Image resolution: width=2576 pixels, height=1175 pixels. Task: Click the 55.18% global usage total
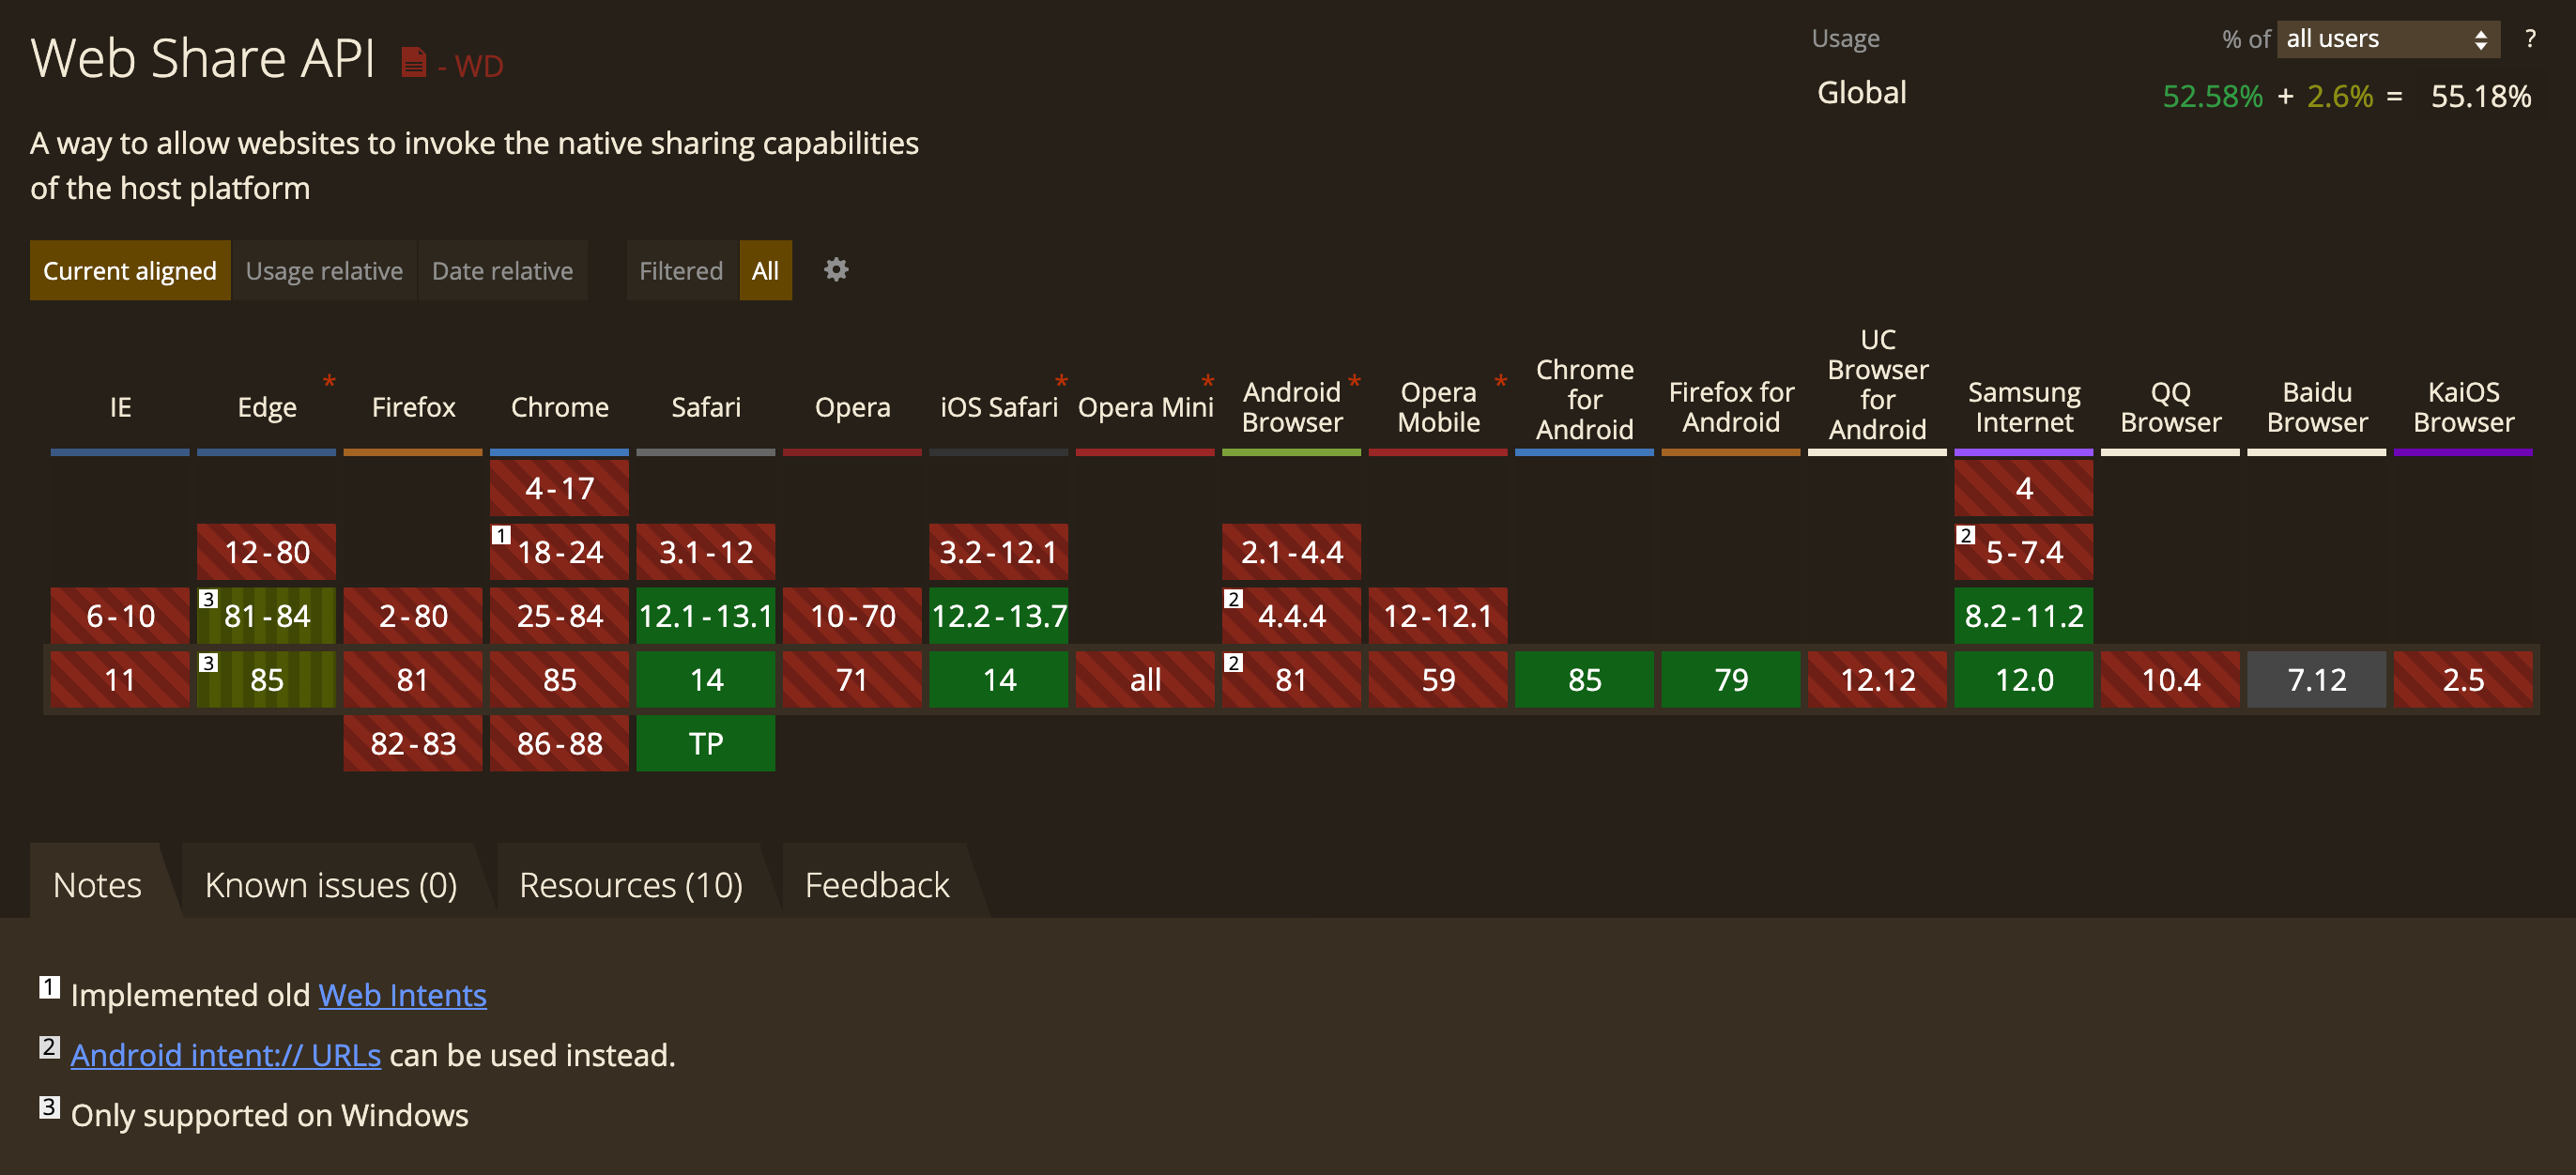[x=2481, y=96]
